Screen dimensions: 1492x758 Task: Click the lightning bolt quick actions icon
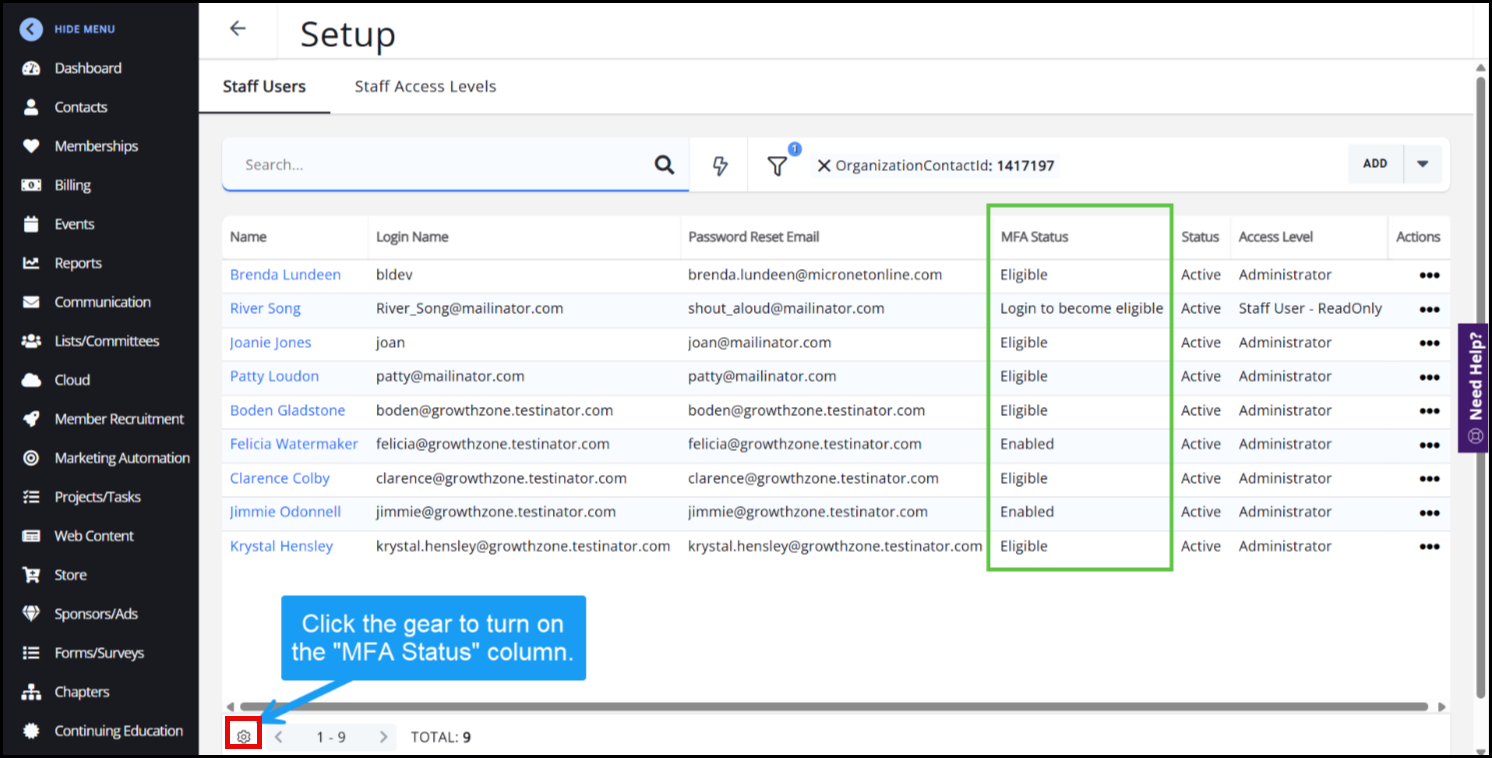[x=719, y=166]
